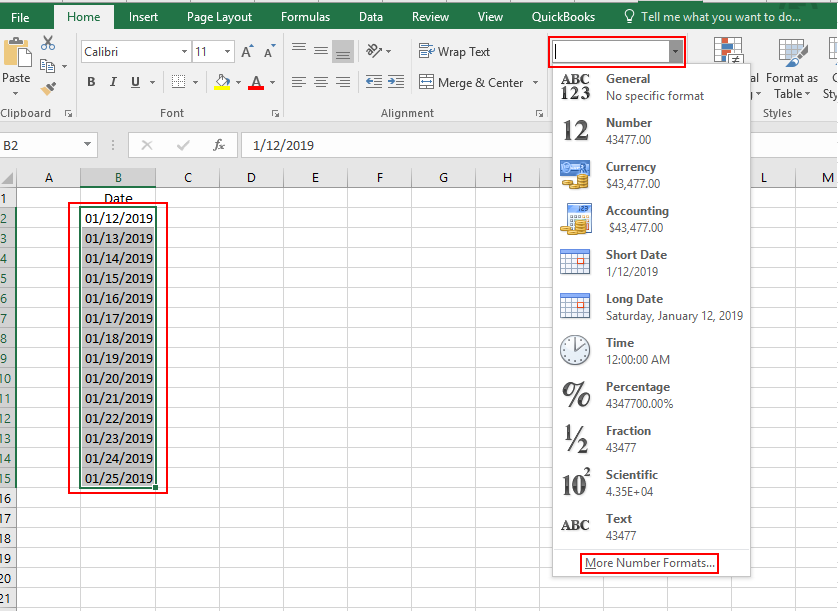The height and width of the screenshot is (611, 838).
Task: Click the Increase Font Size icon
Action: tap(247, 52)
